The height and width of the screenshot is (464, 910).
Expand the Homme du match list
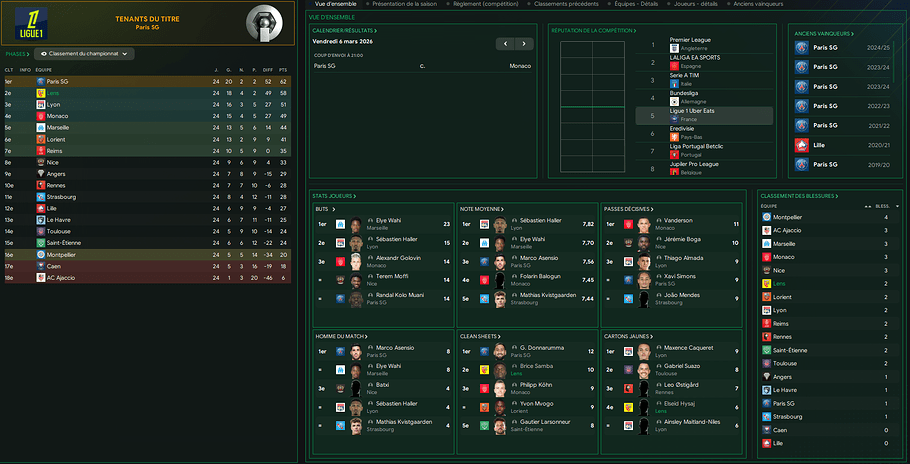pos(341,336)
